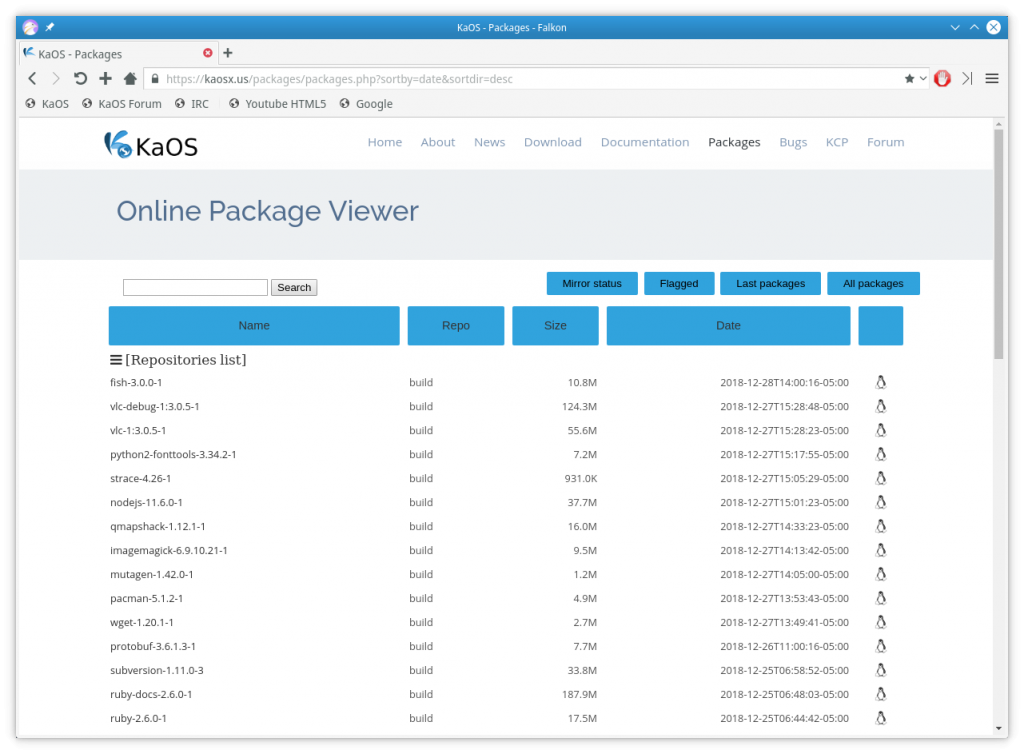Image resolution: width=1024 pixels, height=754 pixels.
Task: Pin the window with the title bar pin
Action: click(x=50, y=27)
